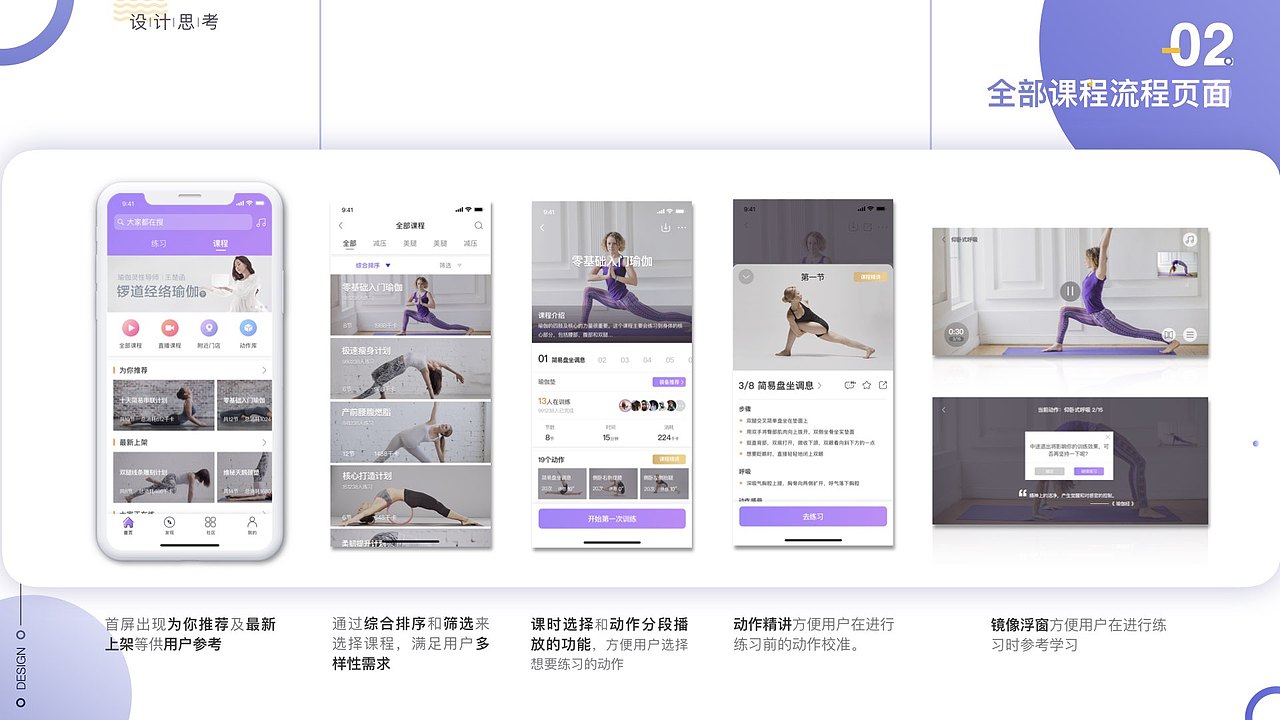Tap the music note icon beside the search bar

(x=261, y=222)
